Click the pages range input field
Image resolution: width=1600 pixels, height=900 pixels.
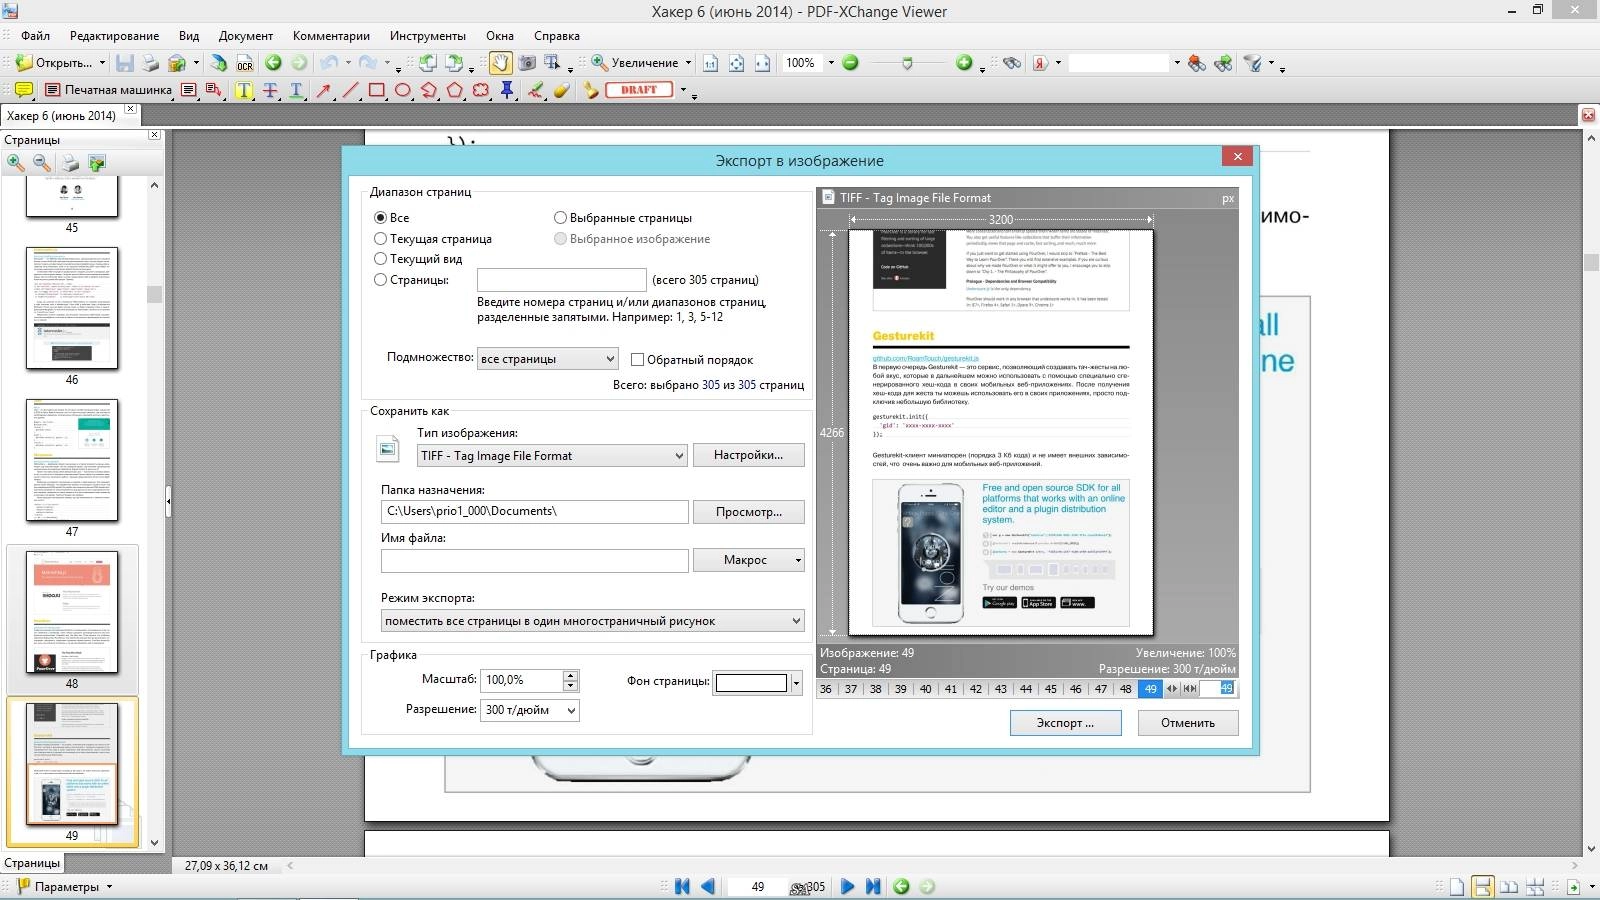[x=562, y=280]
